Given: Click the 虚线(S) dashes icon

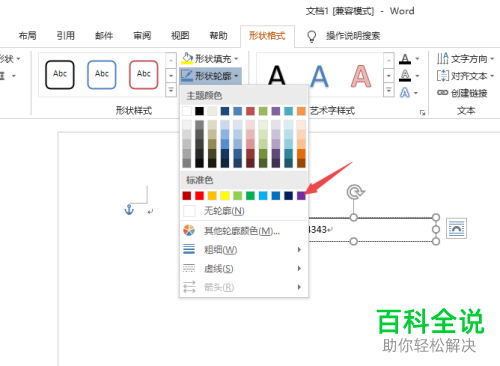Looking at the screenshot, I should [x=189, y=268].
